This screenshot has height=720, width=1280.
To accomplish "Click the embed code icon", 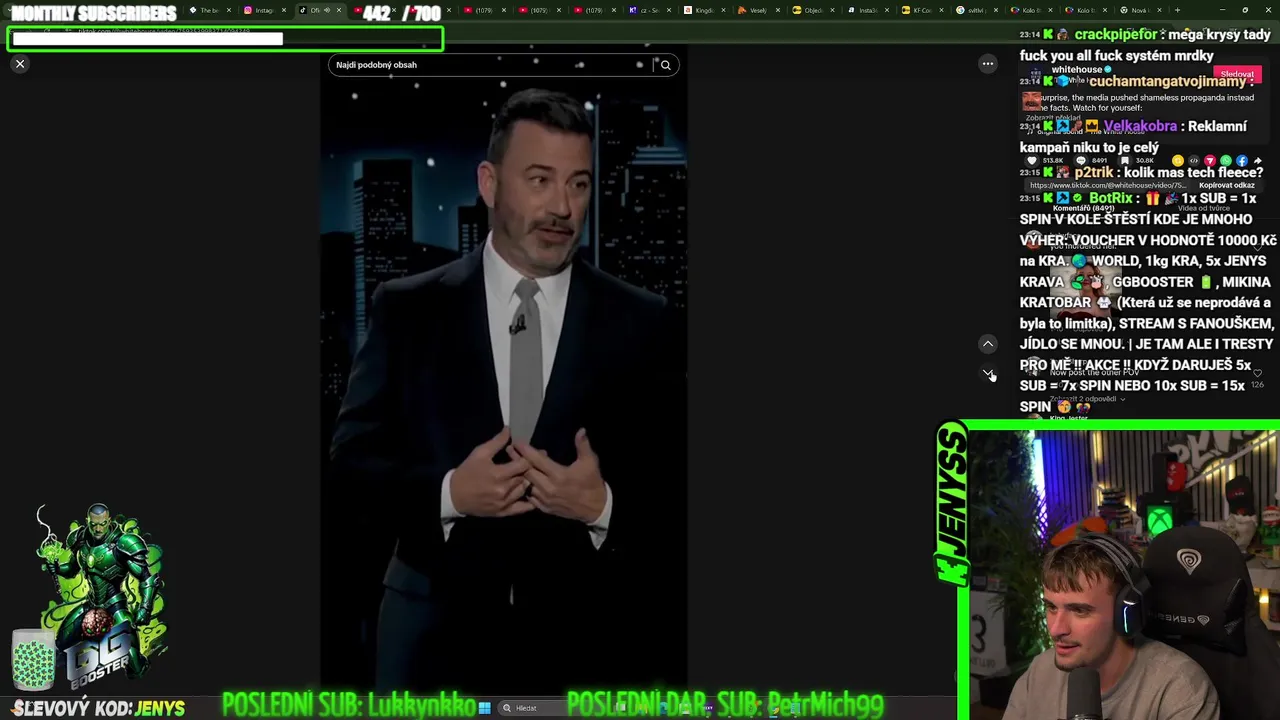I will pyautogui.click(x=1194, y=161).
